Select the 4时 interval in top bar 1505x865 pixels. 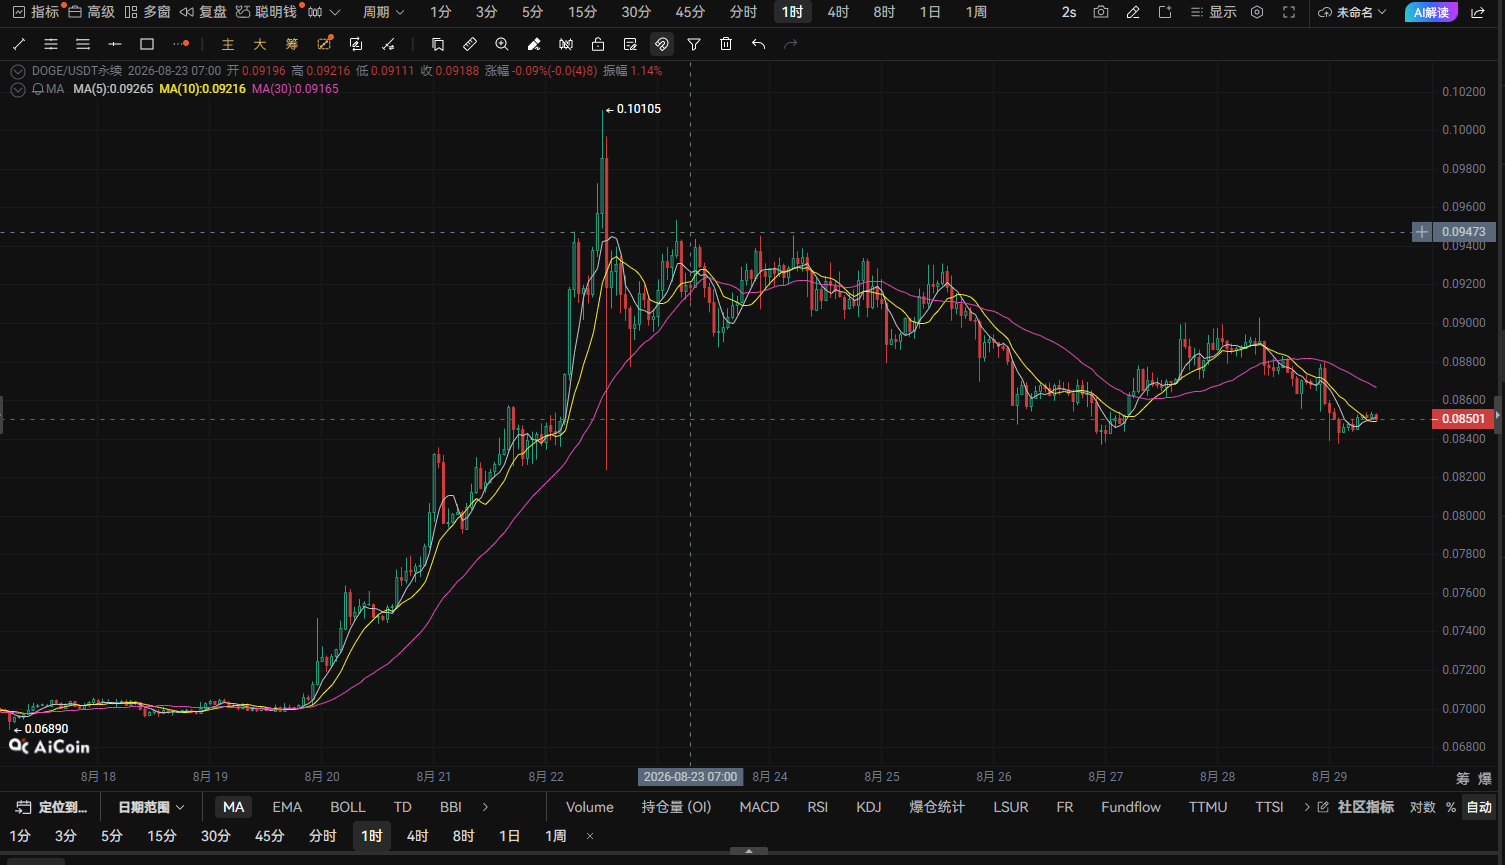click(x=838, y=12)
